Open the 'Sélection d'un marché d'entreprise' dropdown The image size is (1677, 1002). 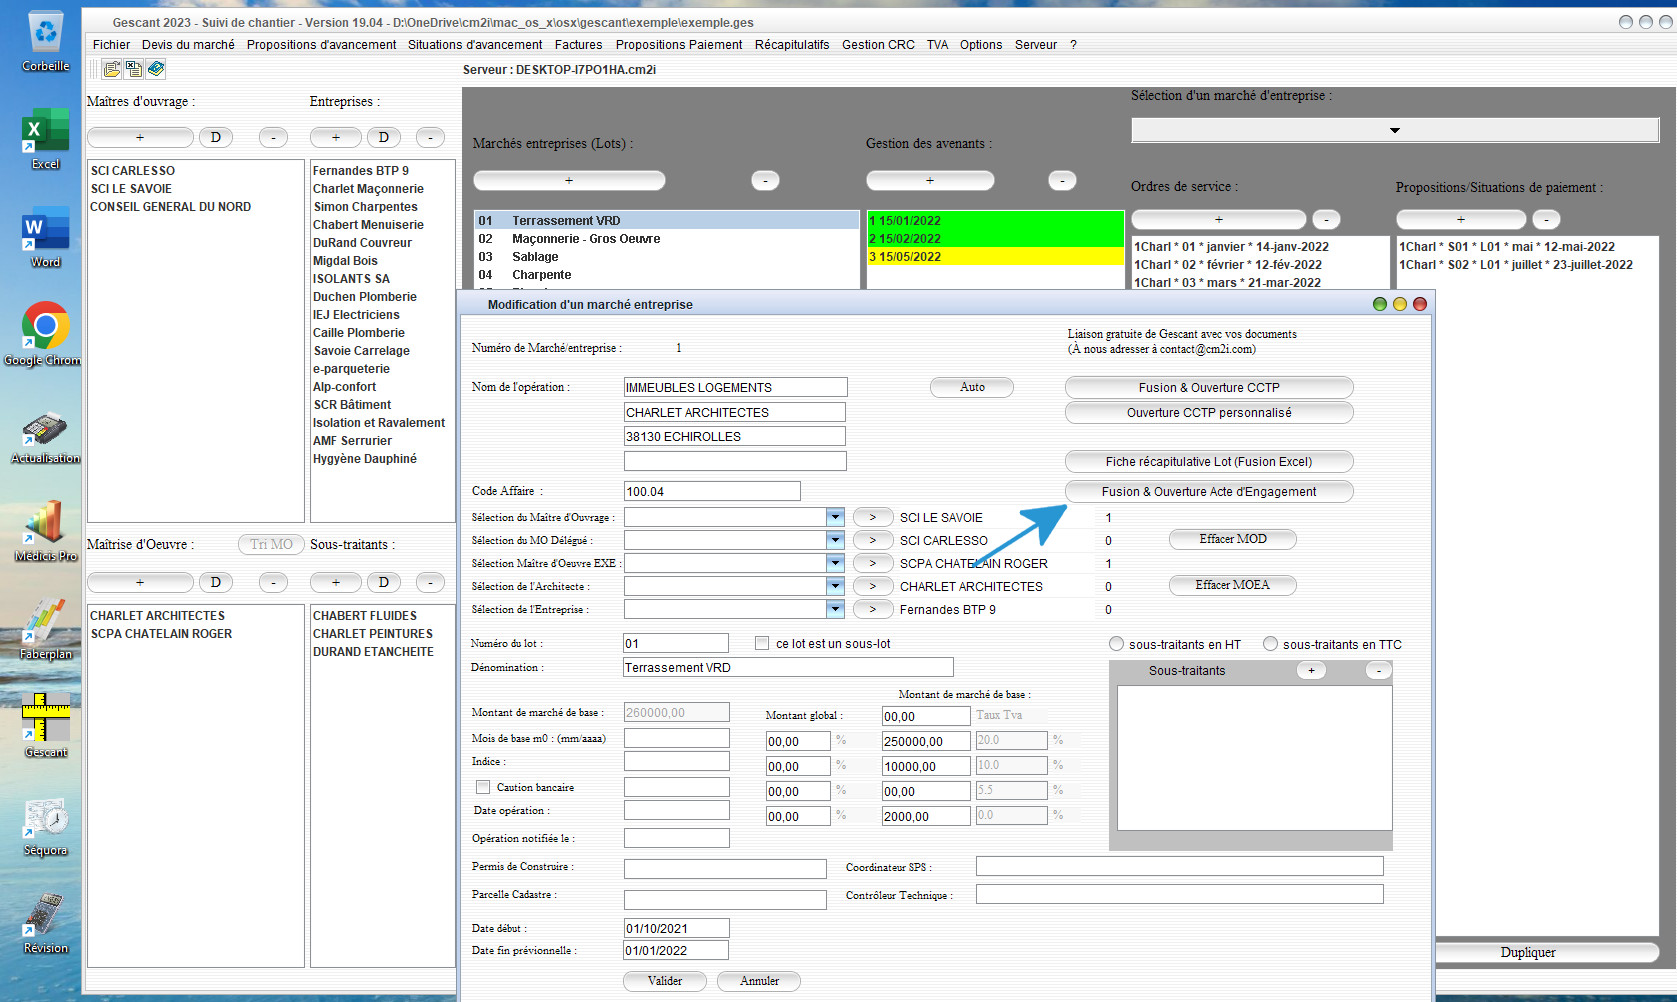tap(1394, 130)
